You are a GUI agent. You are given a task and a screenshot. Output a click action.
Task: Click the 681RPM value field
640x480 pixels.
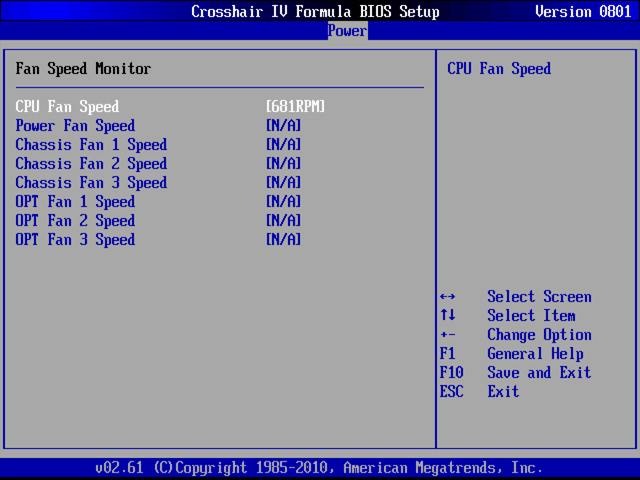[x=296, y=107]
